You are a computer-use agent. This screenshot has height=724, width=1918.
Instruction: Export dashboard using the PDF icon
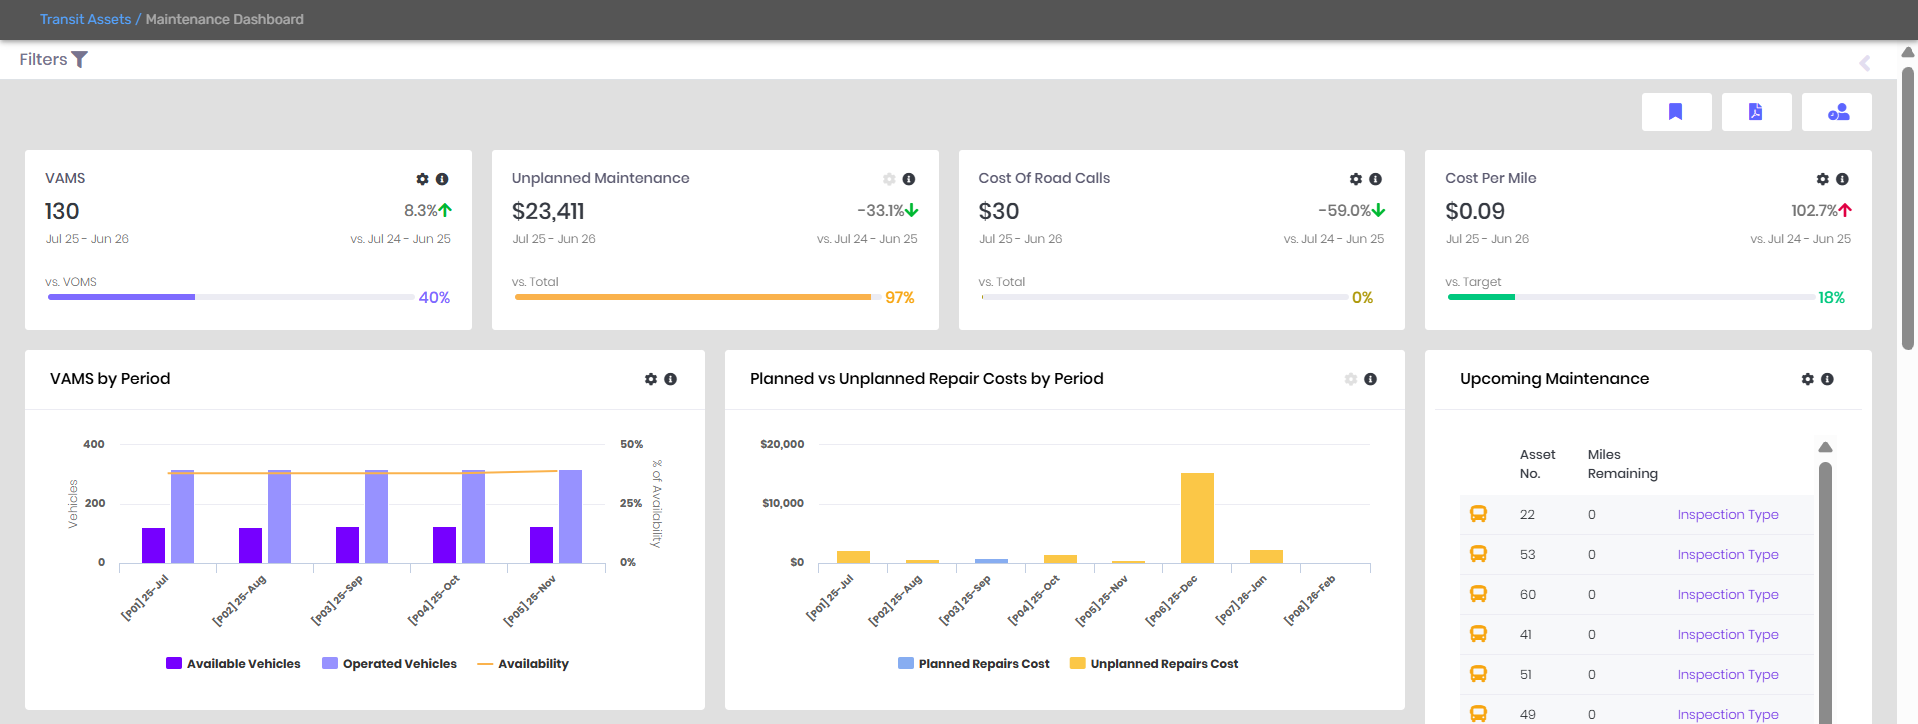pyautogui.click(x=1756, y=112)
